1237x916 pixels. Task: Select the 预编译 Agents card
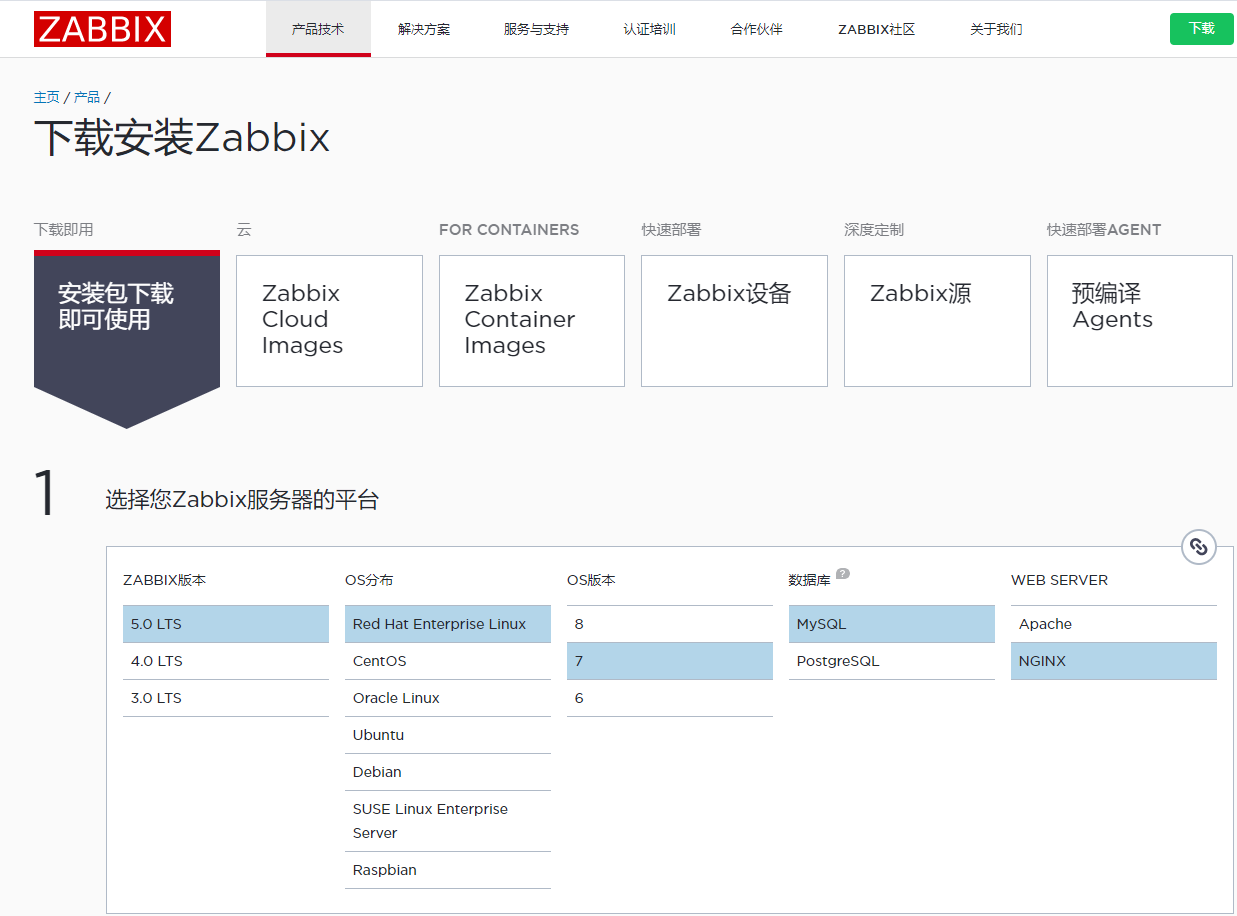click(1140, 321)
